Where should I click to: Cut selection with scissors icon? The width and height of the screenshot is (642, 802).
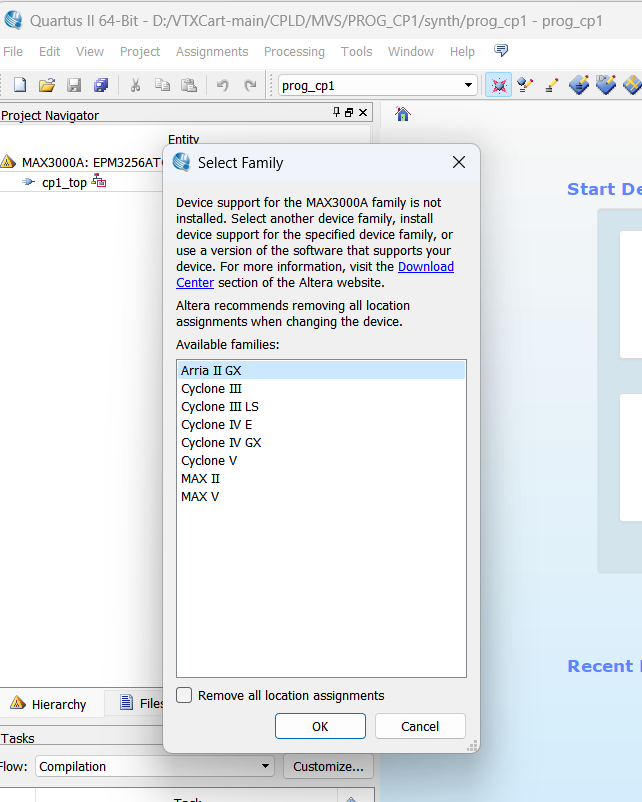point(136,85)
